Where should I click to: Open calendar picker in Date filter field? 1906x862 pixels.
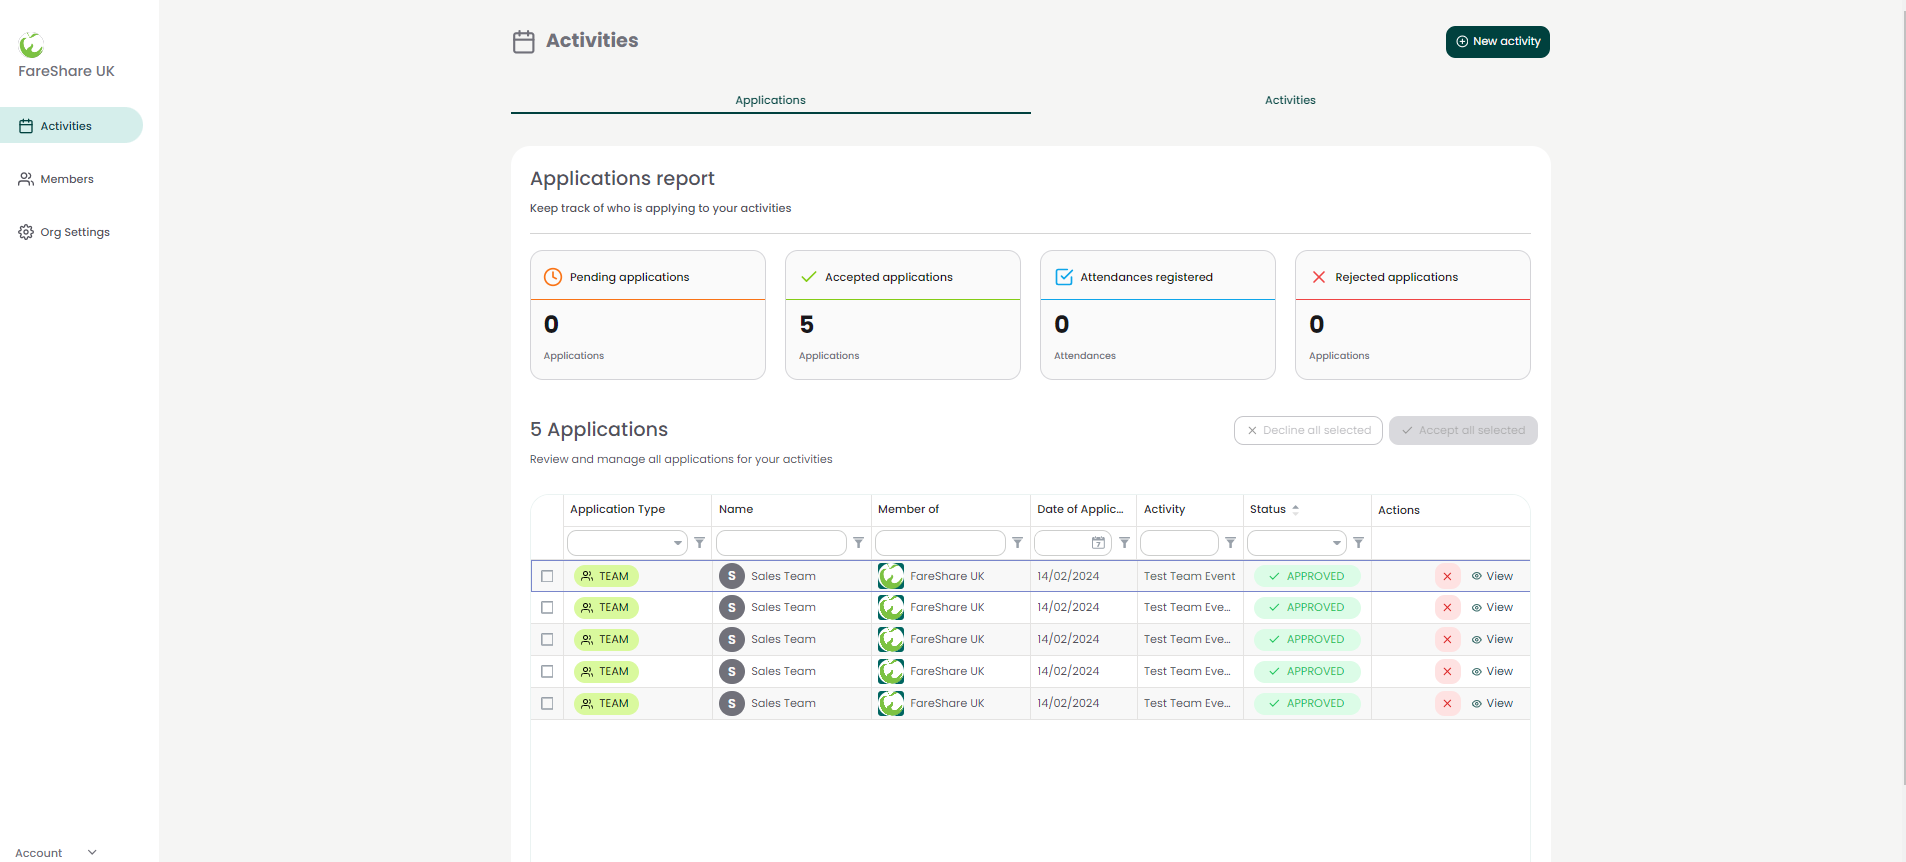1098,543
